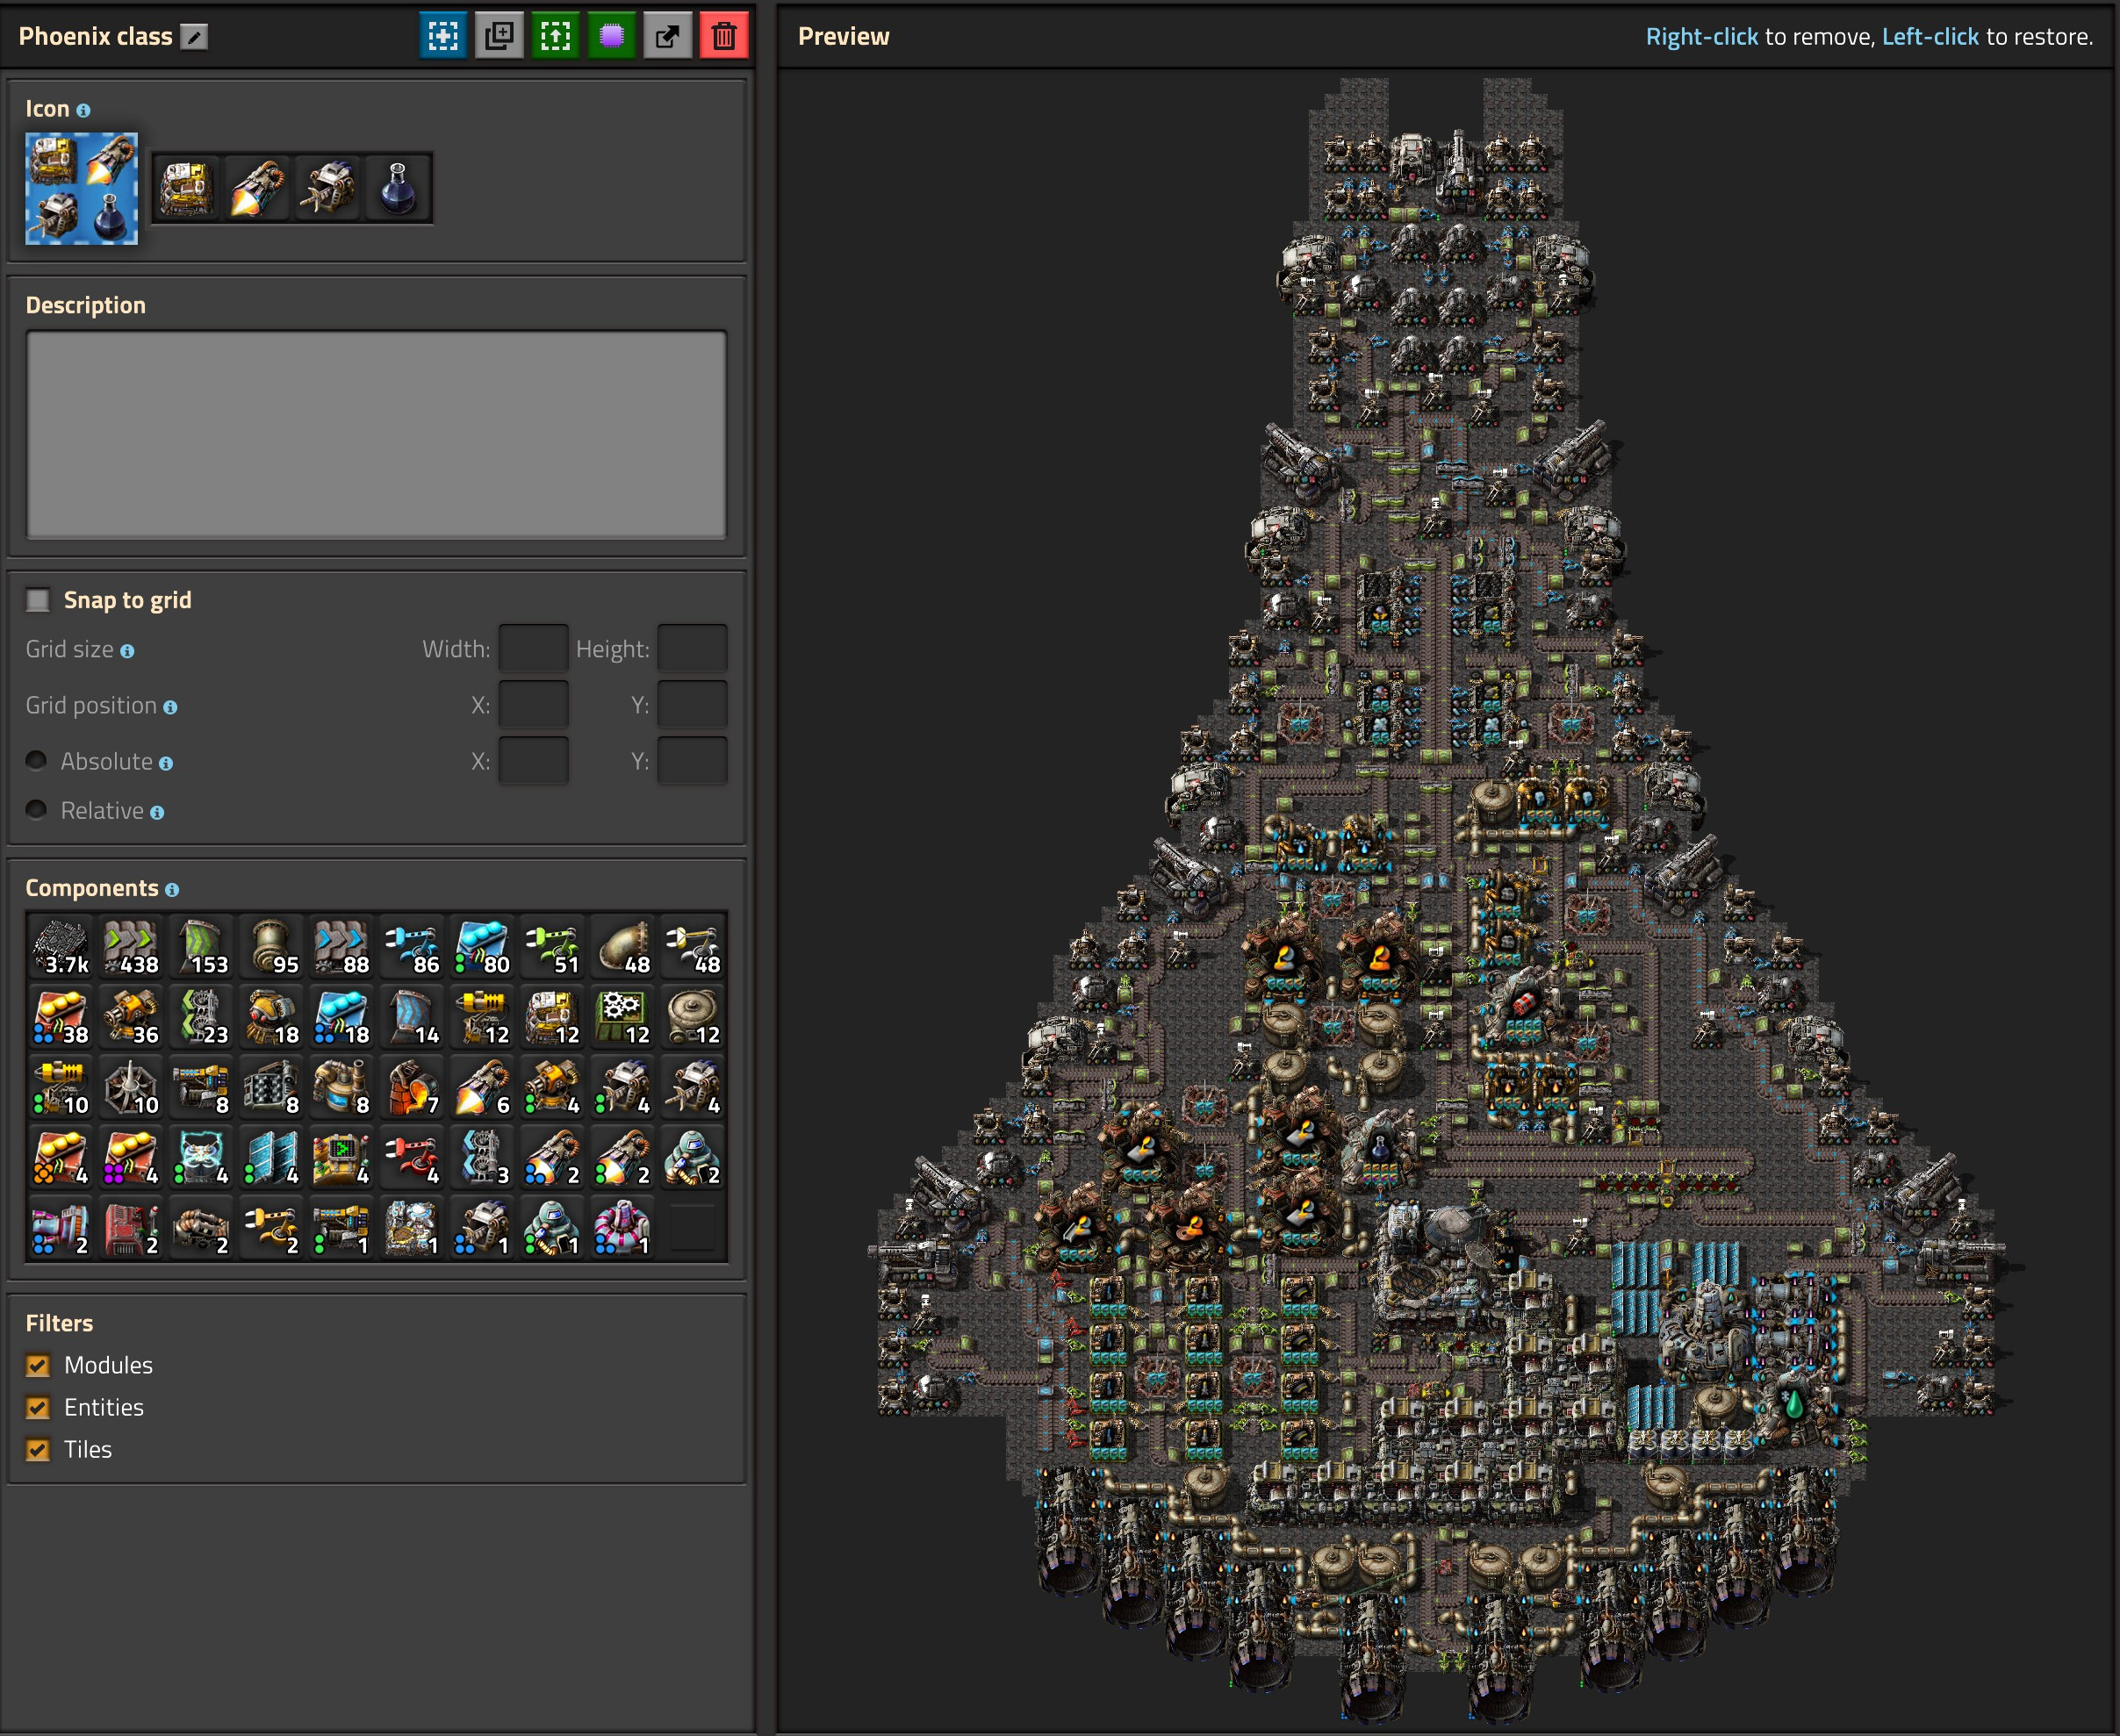Click inside the Description text box
The image size is (2120, 1736).
pyautogui.click(x=376, y=435)
